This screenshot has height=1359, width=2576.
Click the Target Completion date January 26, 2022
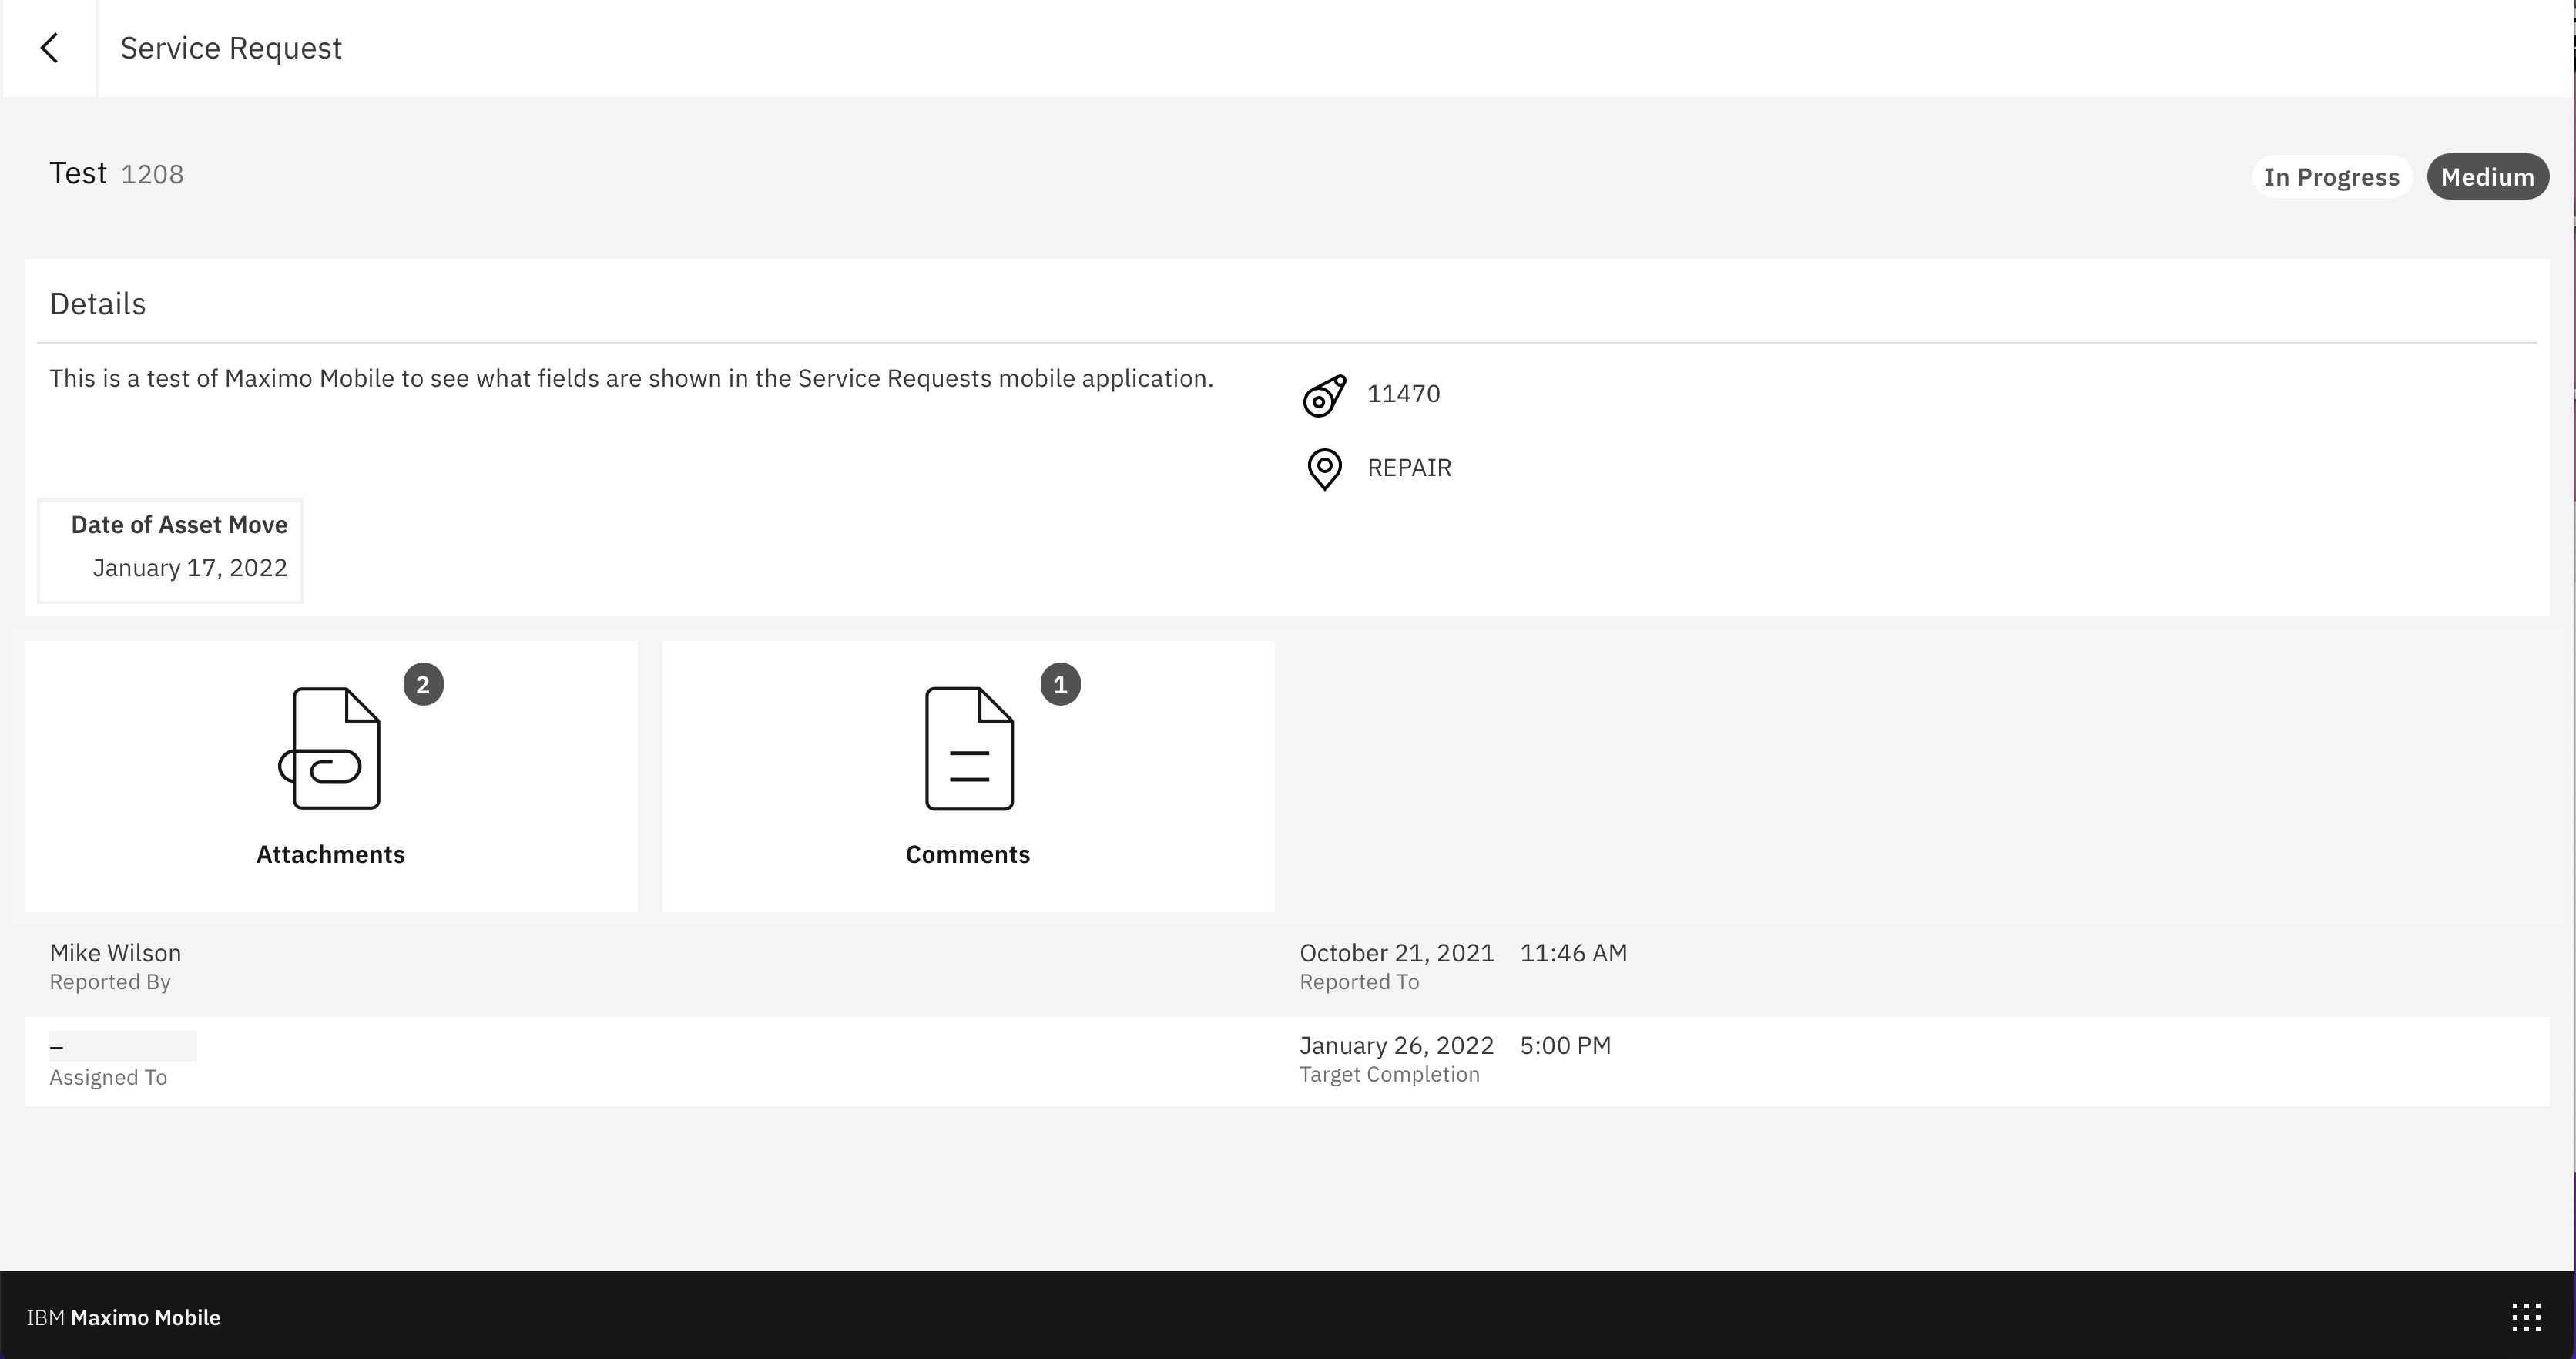[1396, 1046]
